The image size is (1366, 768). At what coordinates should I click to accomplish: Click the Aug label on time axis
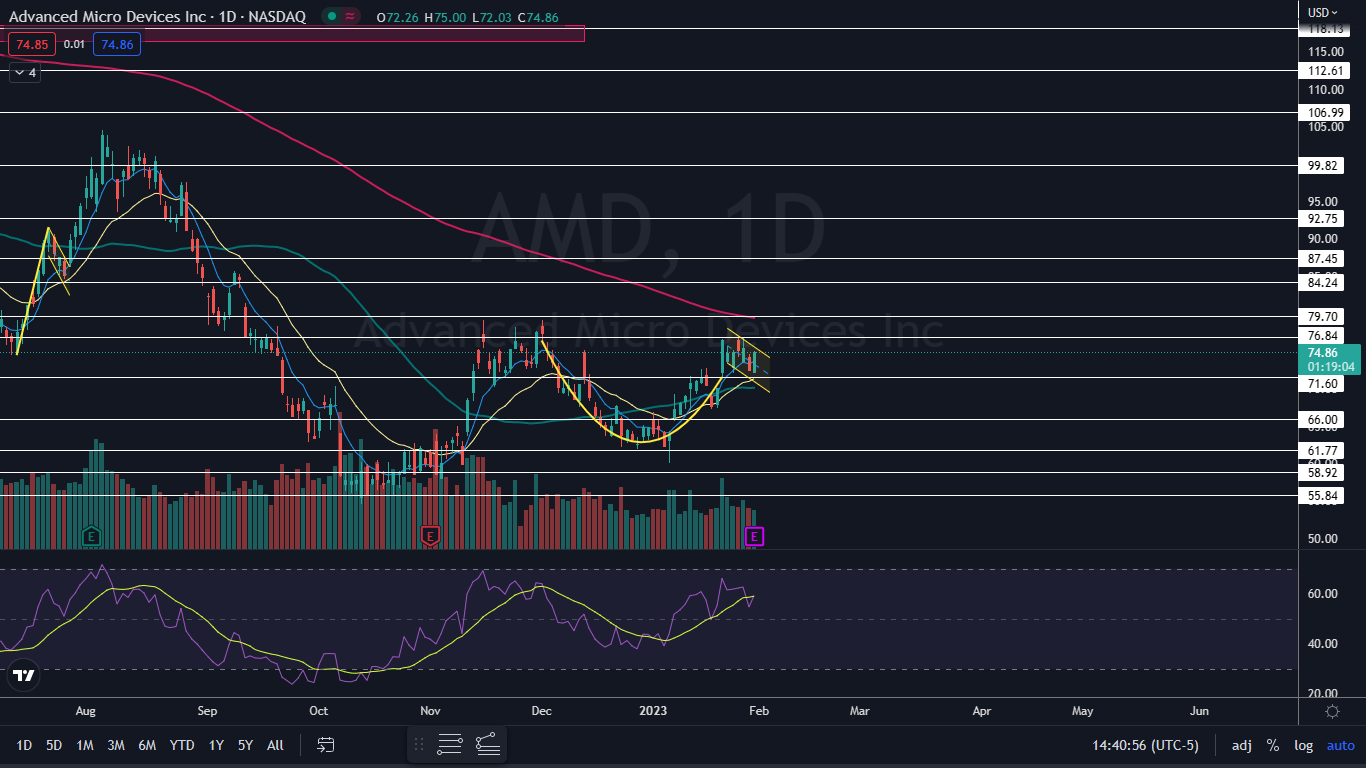[x=86, y=711]
